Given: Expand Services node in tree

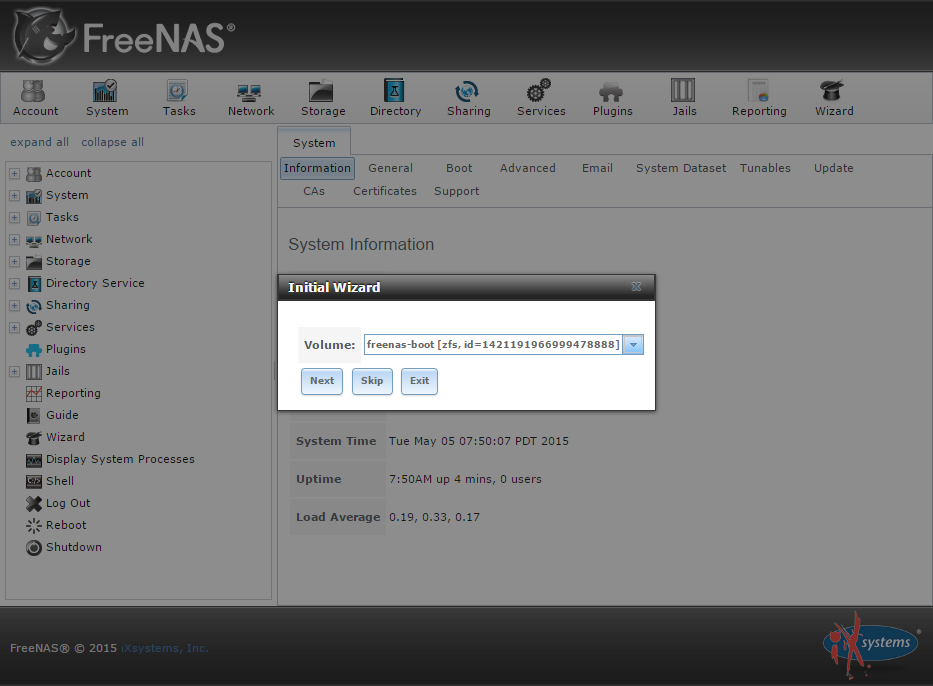Looking at the screenshot, I should pos(14,328).
